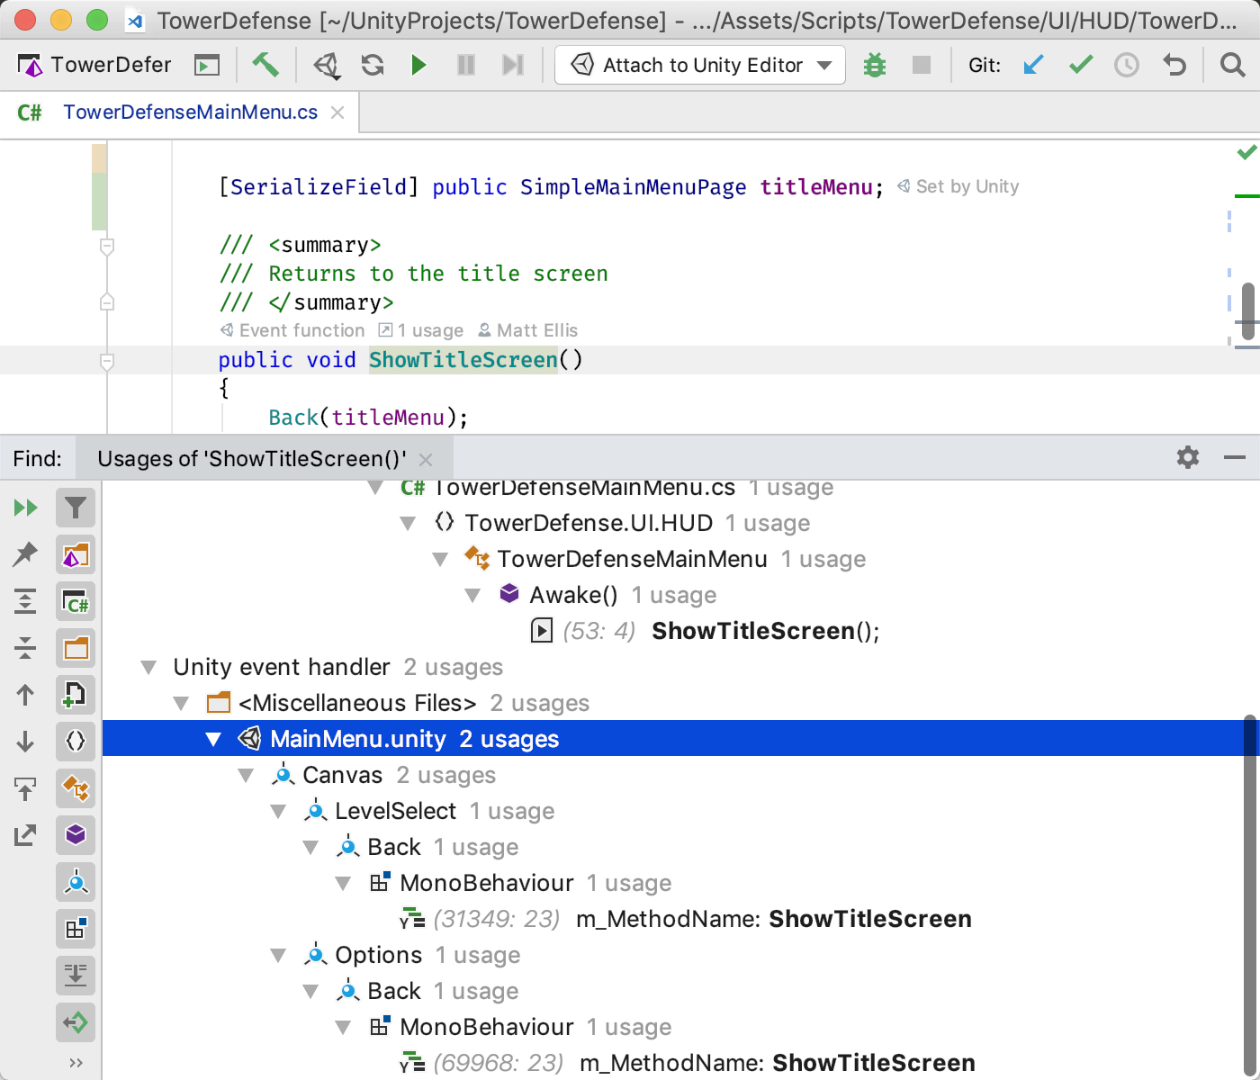Viewport: 1260px width, 1080px height.
Task: Collapse the MainMenu.unity tree node
Action: point(213,739)
